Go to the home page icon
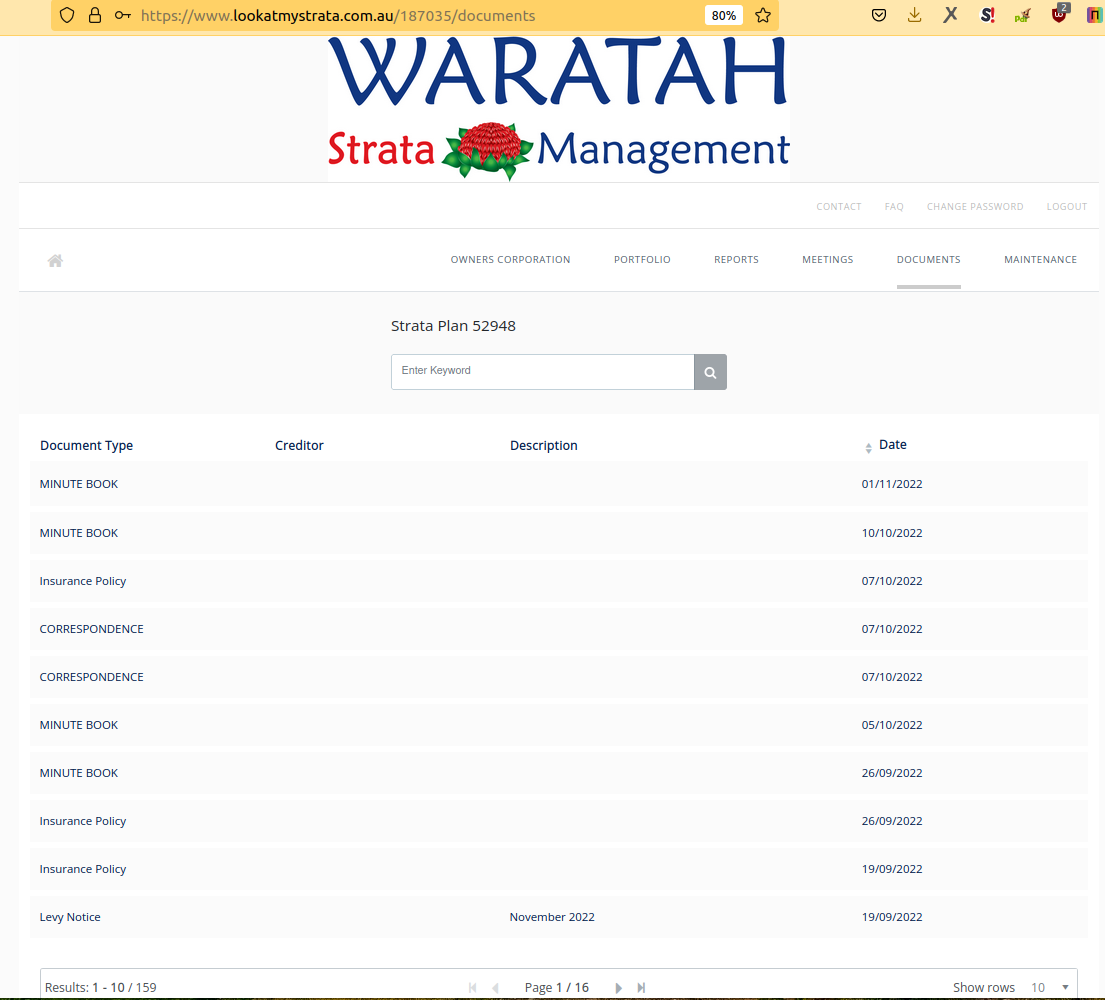The height and width of the screenshot is (1000, 1105). pyautogui.click(x=55, y=261)
